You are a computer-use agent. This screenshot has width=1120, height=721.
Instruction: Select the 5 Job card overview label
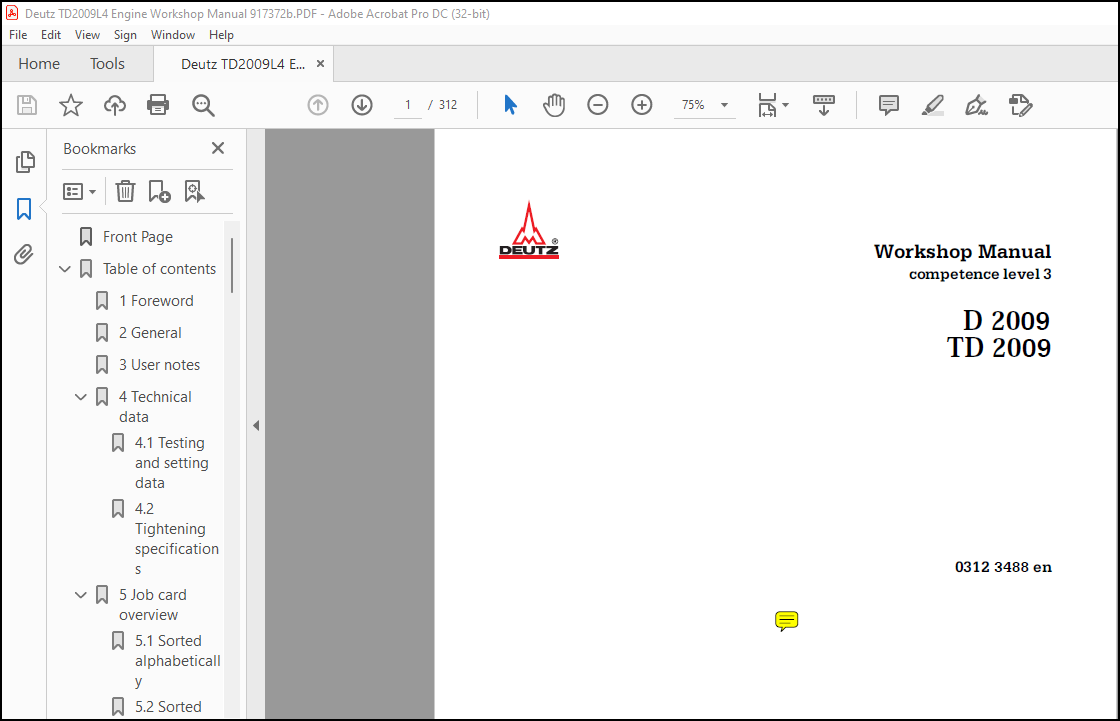pyautogui.click(x=153, y=605)
